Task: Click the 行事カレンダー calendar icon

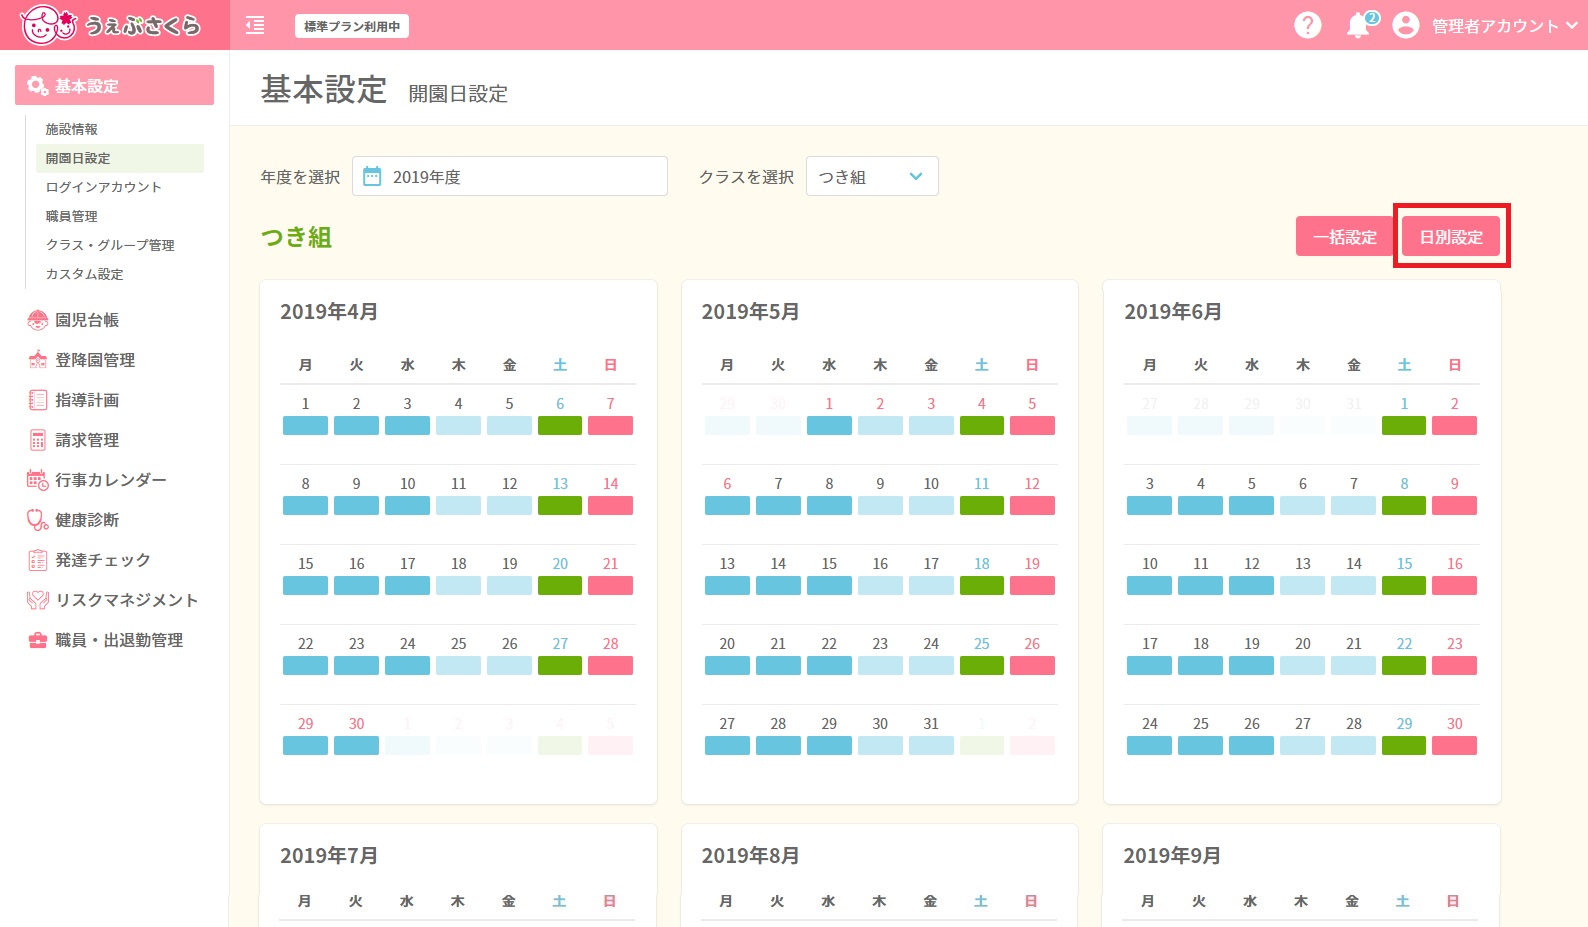Action: point(38,480)
